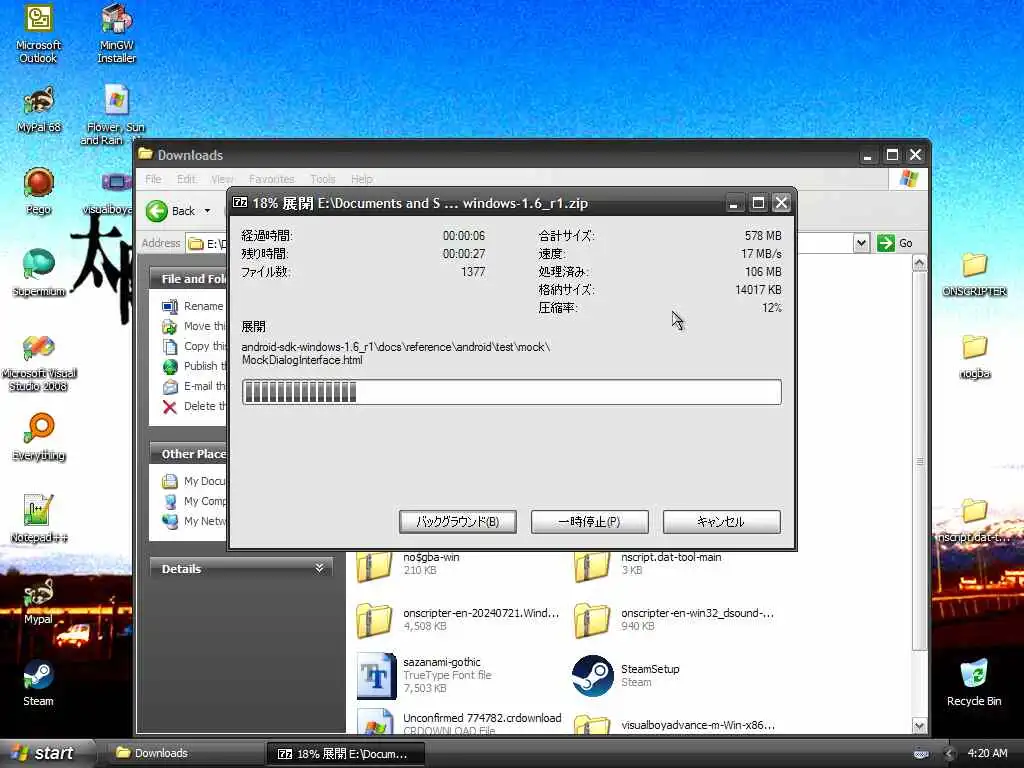Click scrollbar down arrow in Downloads

click(920, 726)
